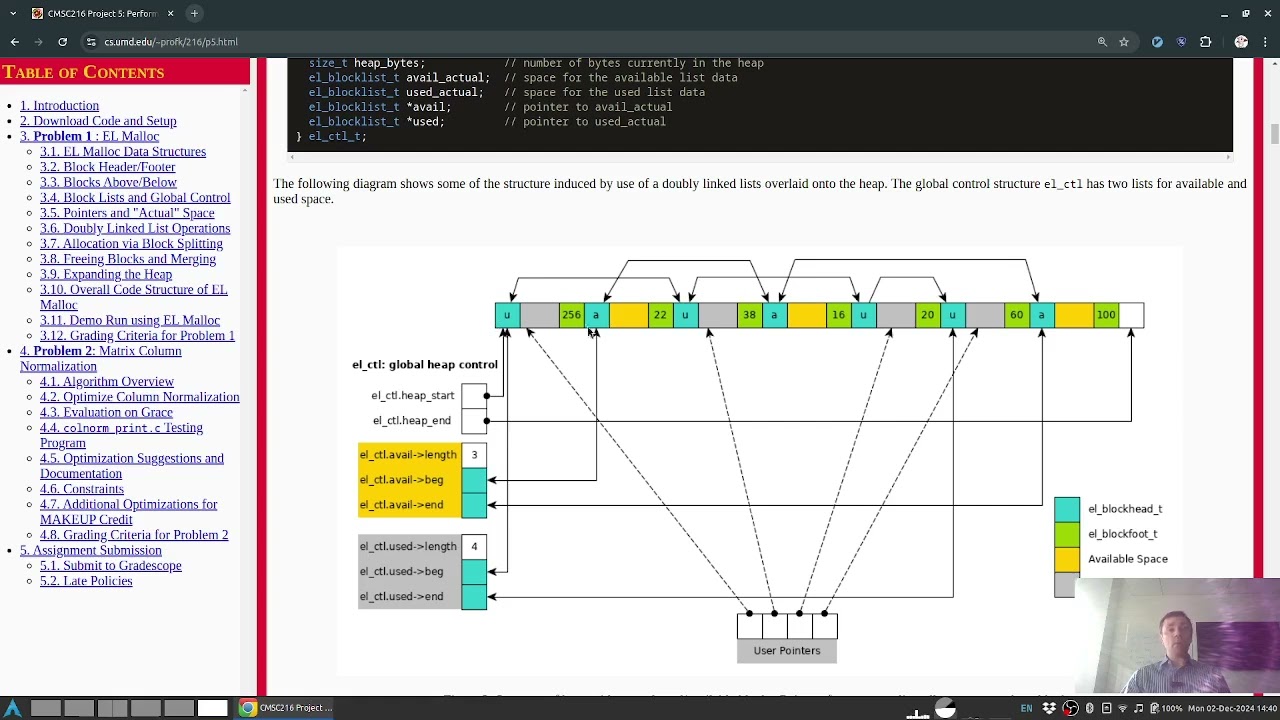Open the Extensions puzzle menu
The image size is (1280, 720).
coord(1205,42)
